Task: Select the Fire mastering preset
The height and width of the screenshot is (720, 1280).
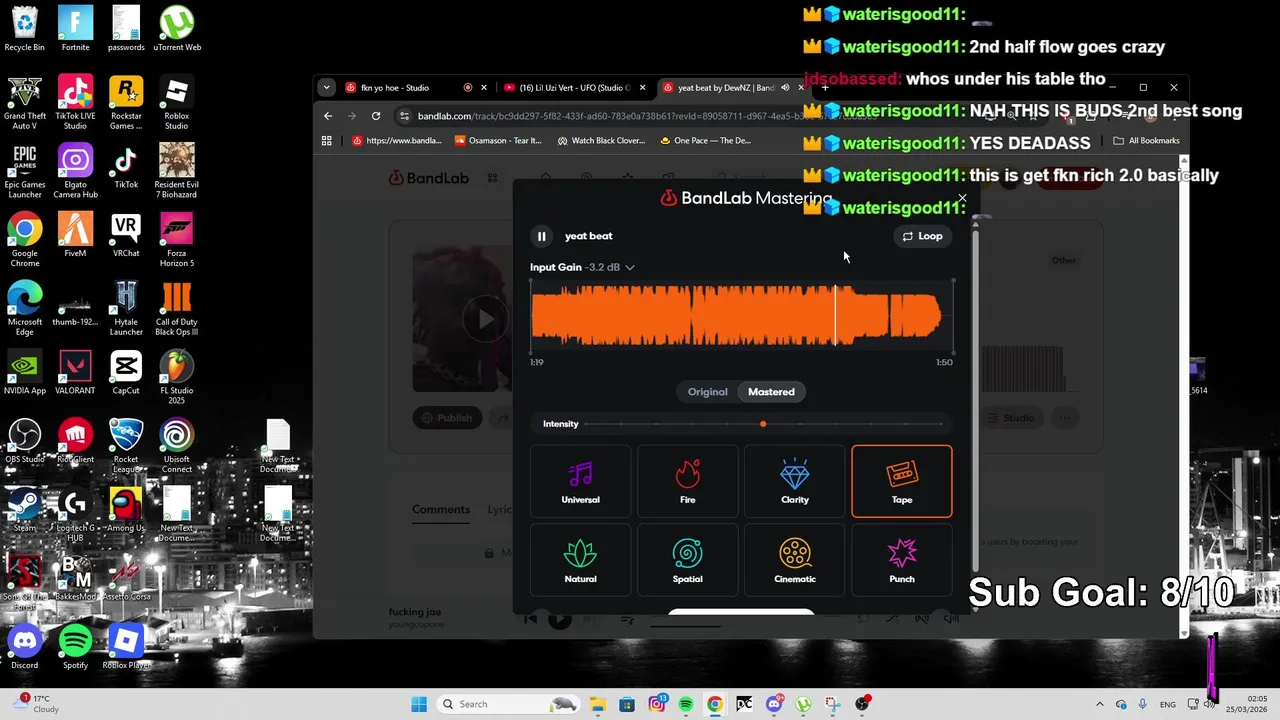Action: pyautogui.click(x=687, y=481)
